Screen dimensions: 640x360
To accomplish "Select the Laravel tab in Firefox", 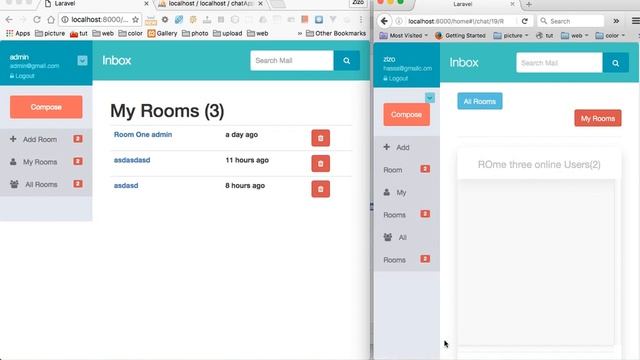I will [462, 4].
